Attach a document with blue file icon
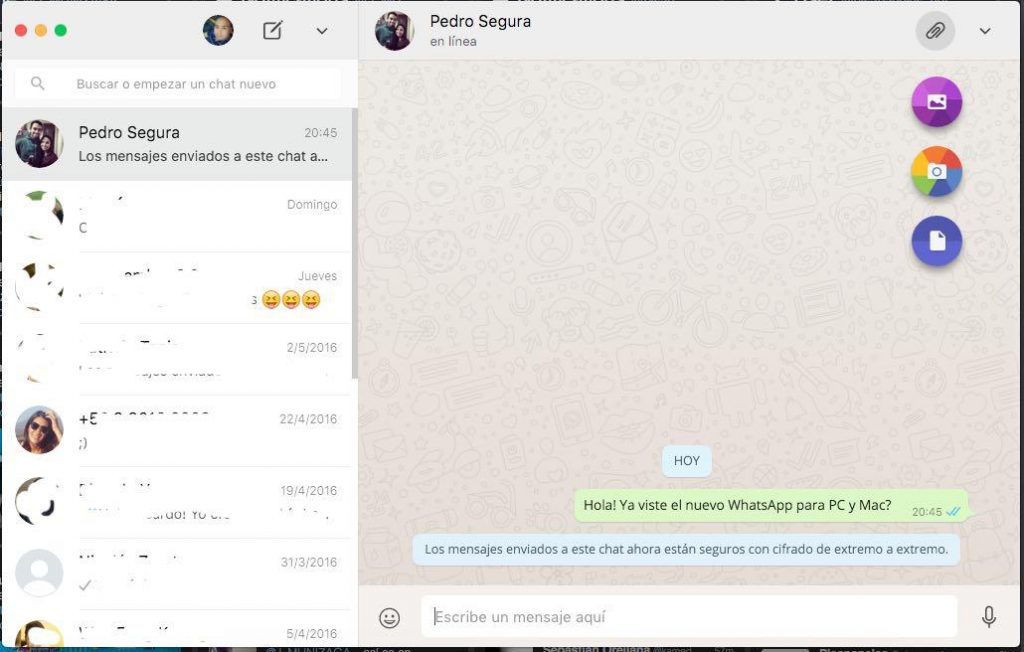The image size is (1024, 652). pyautogui.click(x=936, y=241)
